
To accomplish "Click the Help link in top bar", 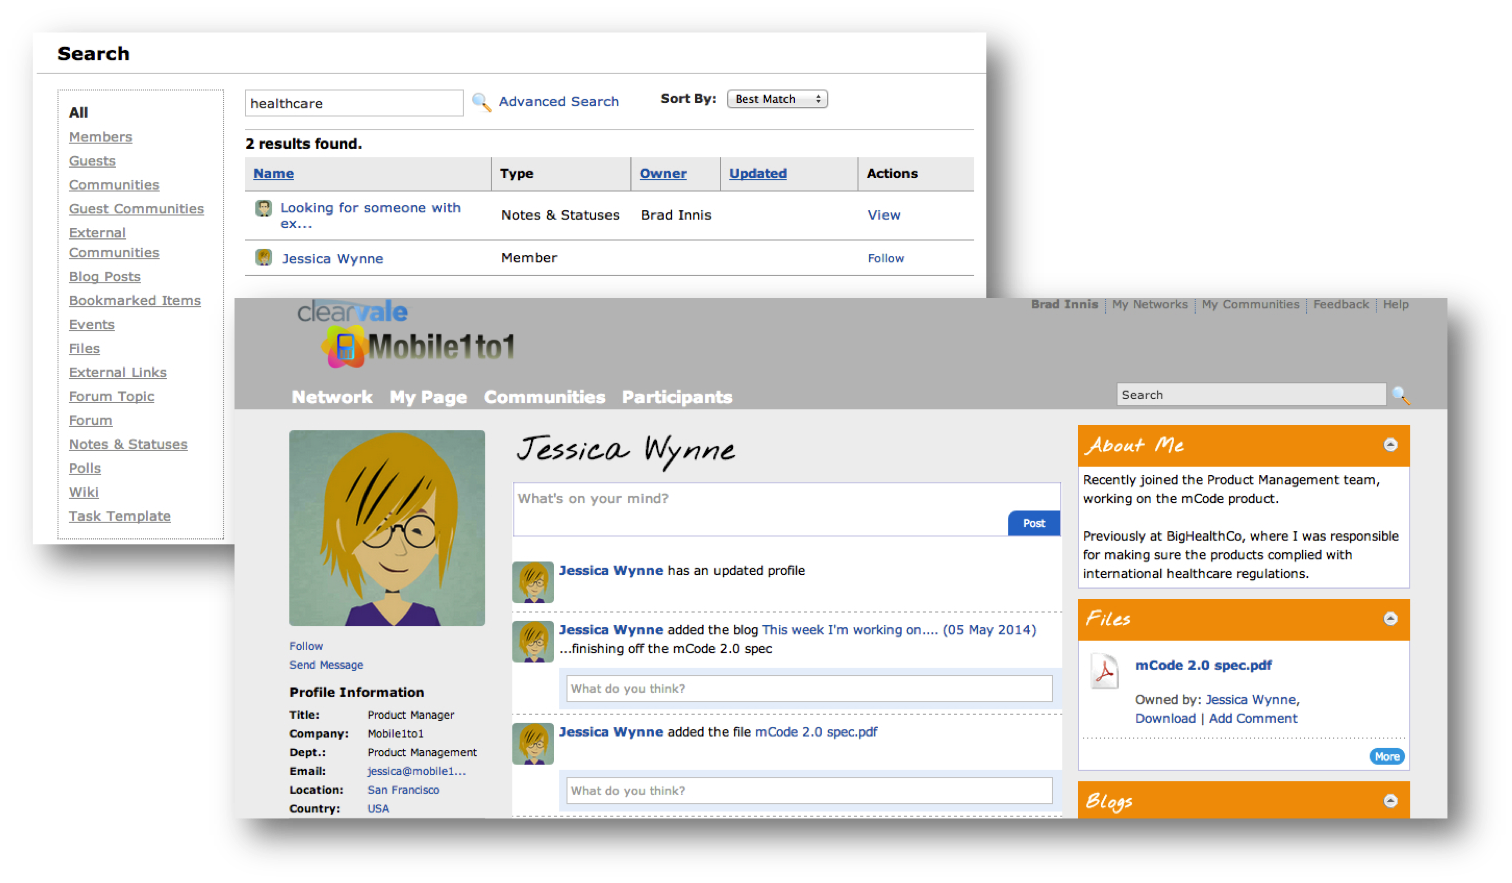I will pyautogui.click(x=1395, y=305).
